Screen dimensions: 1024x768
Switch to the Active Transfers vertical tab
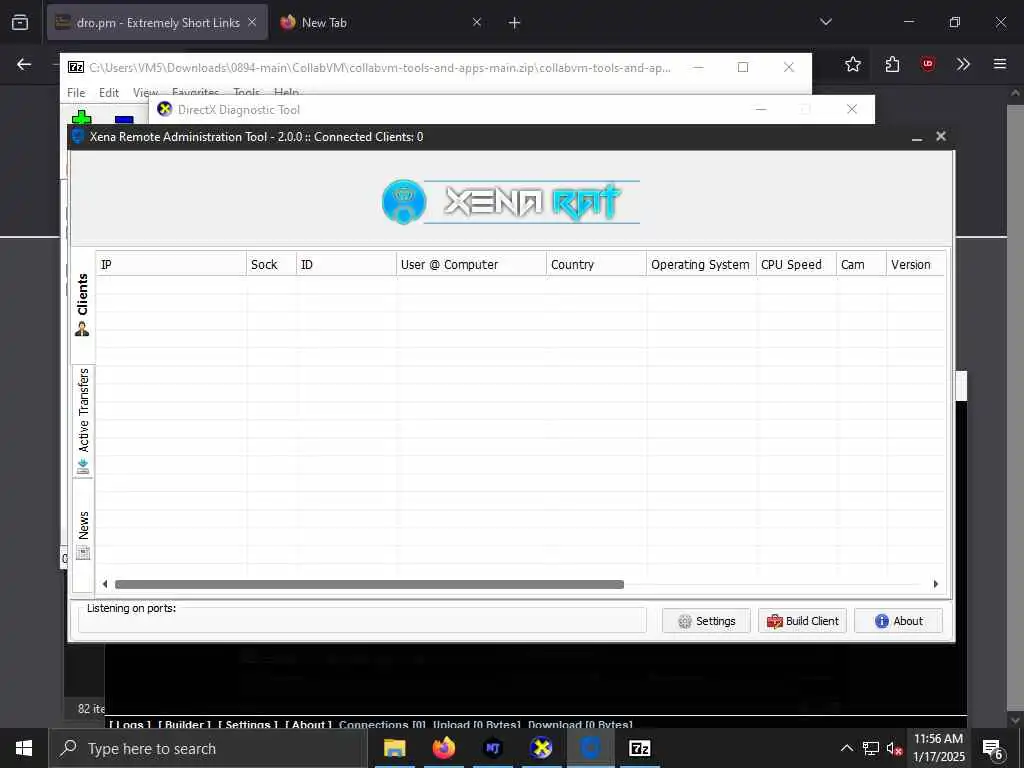click(83, 421)
